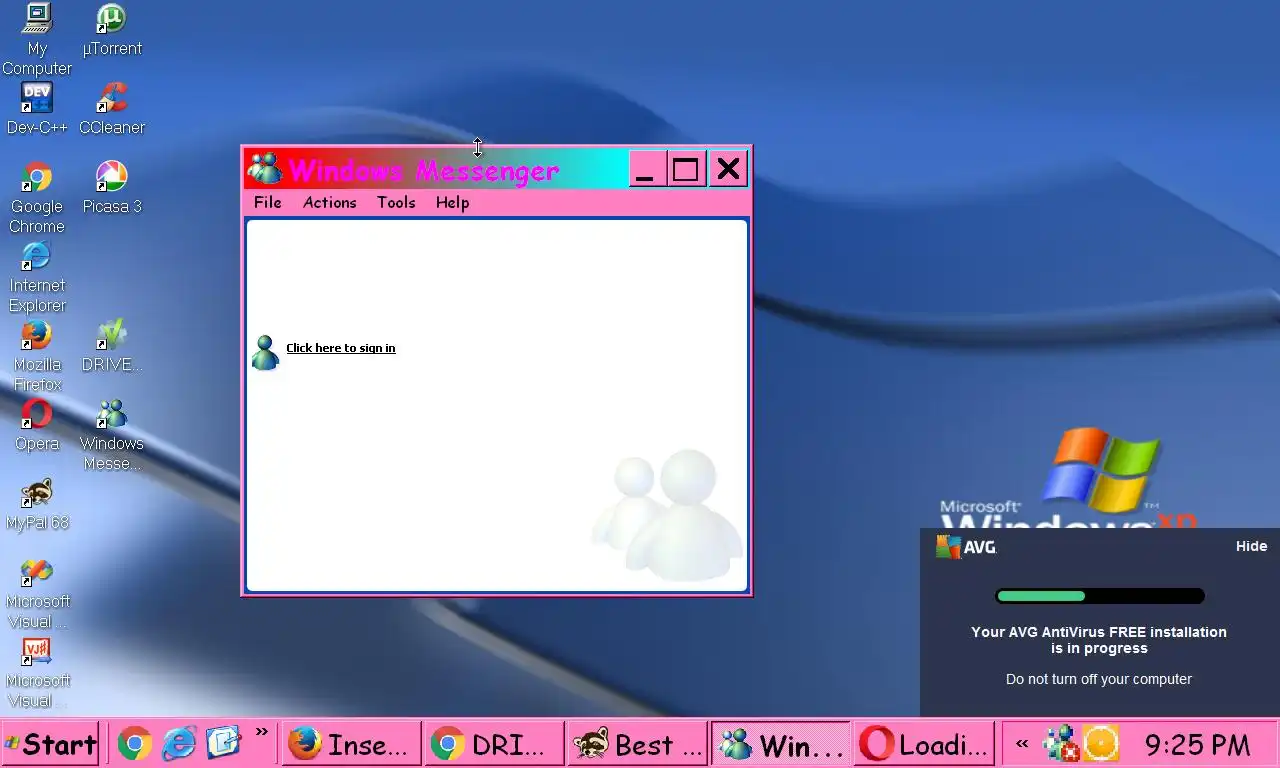Select the CCleaner desktop shortcut
The image size is (1280, 768).
(112, 109)
